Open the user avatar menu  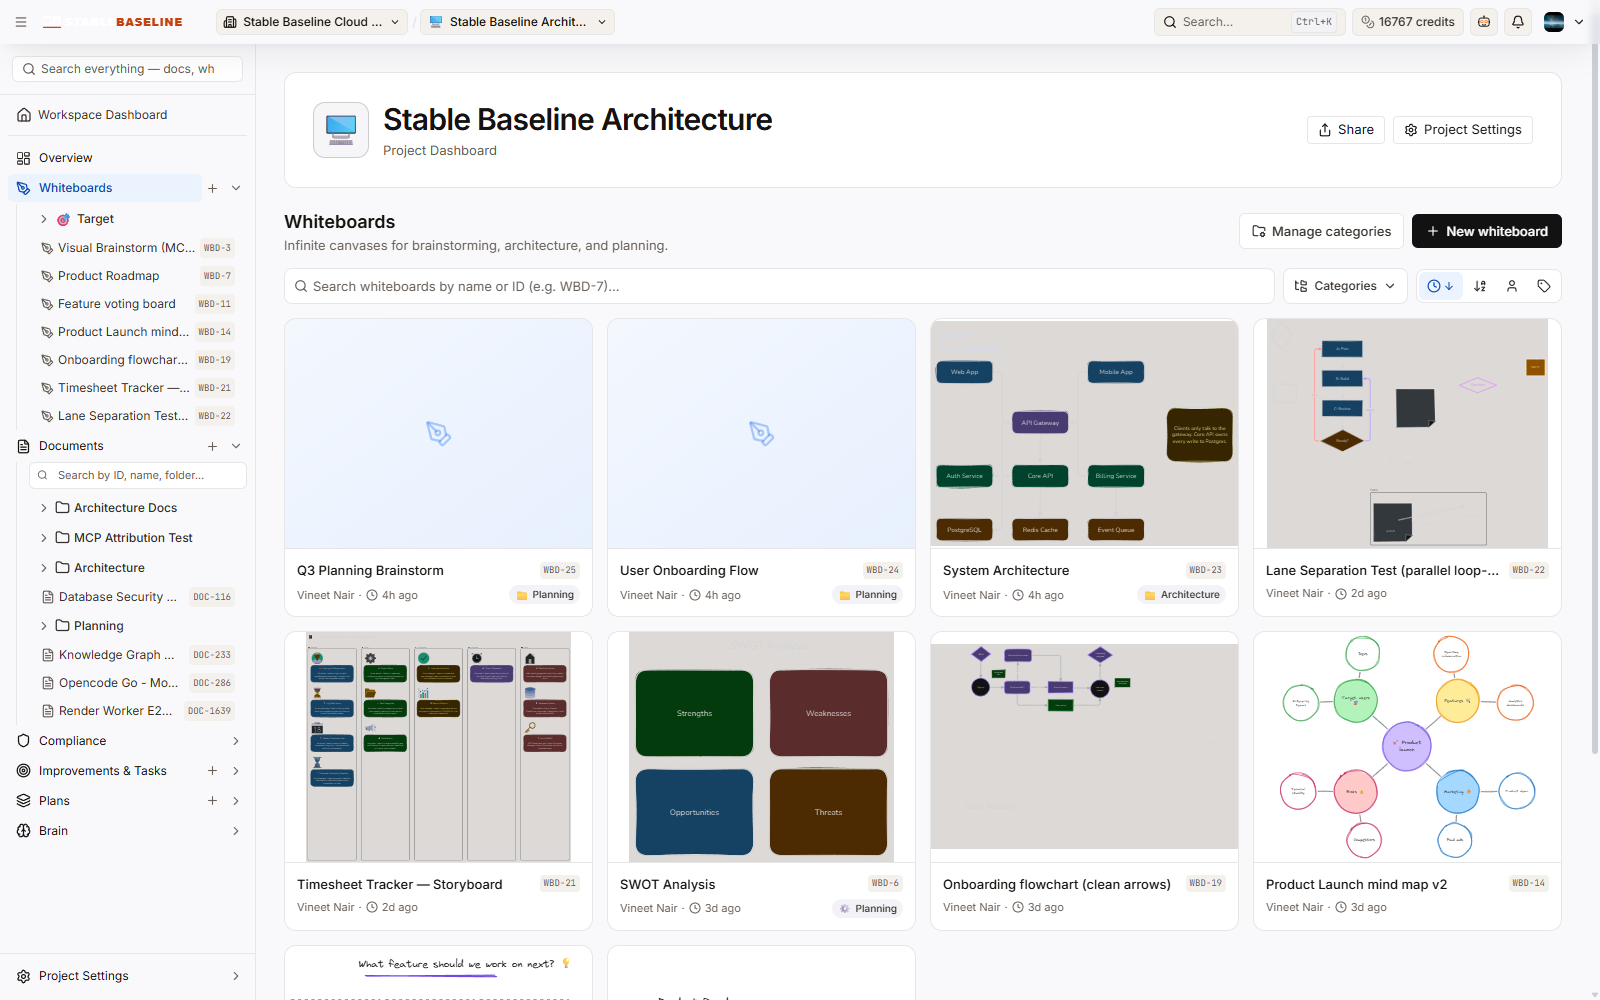pyautogui.click(x=1563, y=22)
